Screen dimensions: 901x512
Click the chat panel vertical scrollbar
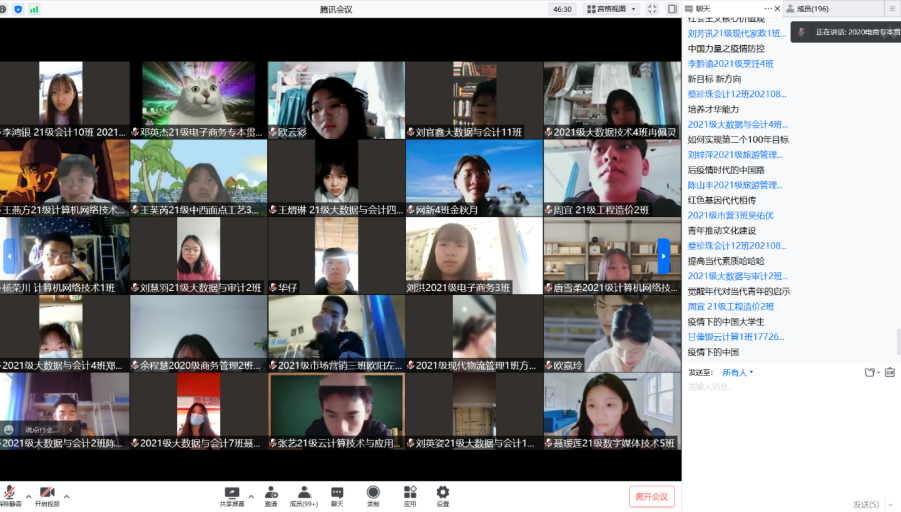click(x=897, y=341)
